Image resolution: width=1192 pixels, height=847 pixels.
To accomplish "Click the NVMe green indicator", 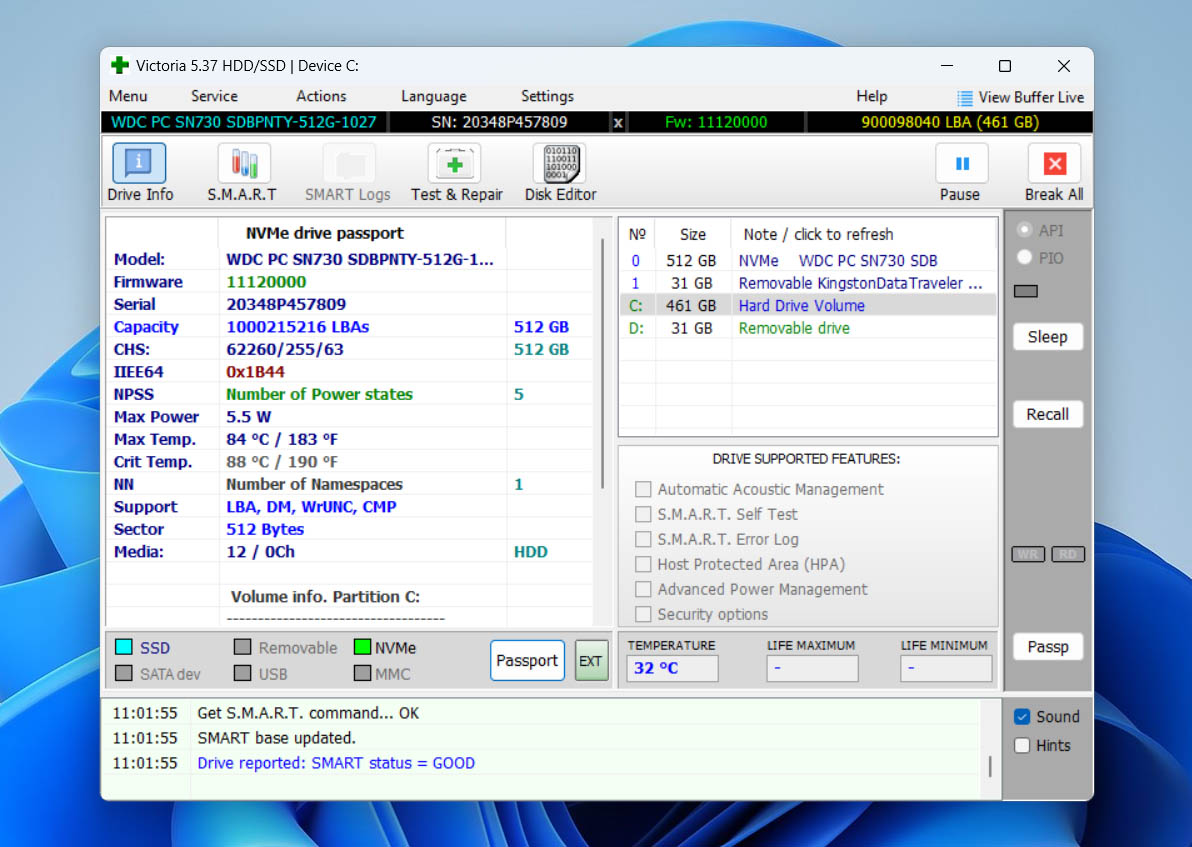I will [x=363, y=647].
